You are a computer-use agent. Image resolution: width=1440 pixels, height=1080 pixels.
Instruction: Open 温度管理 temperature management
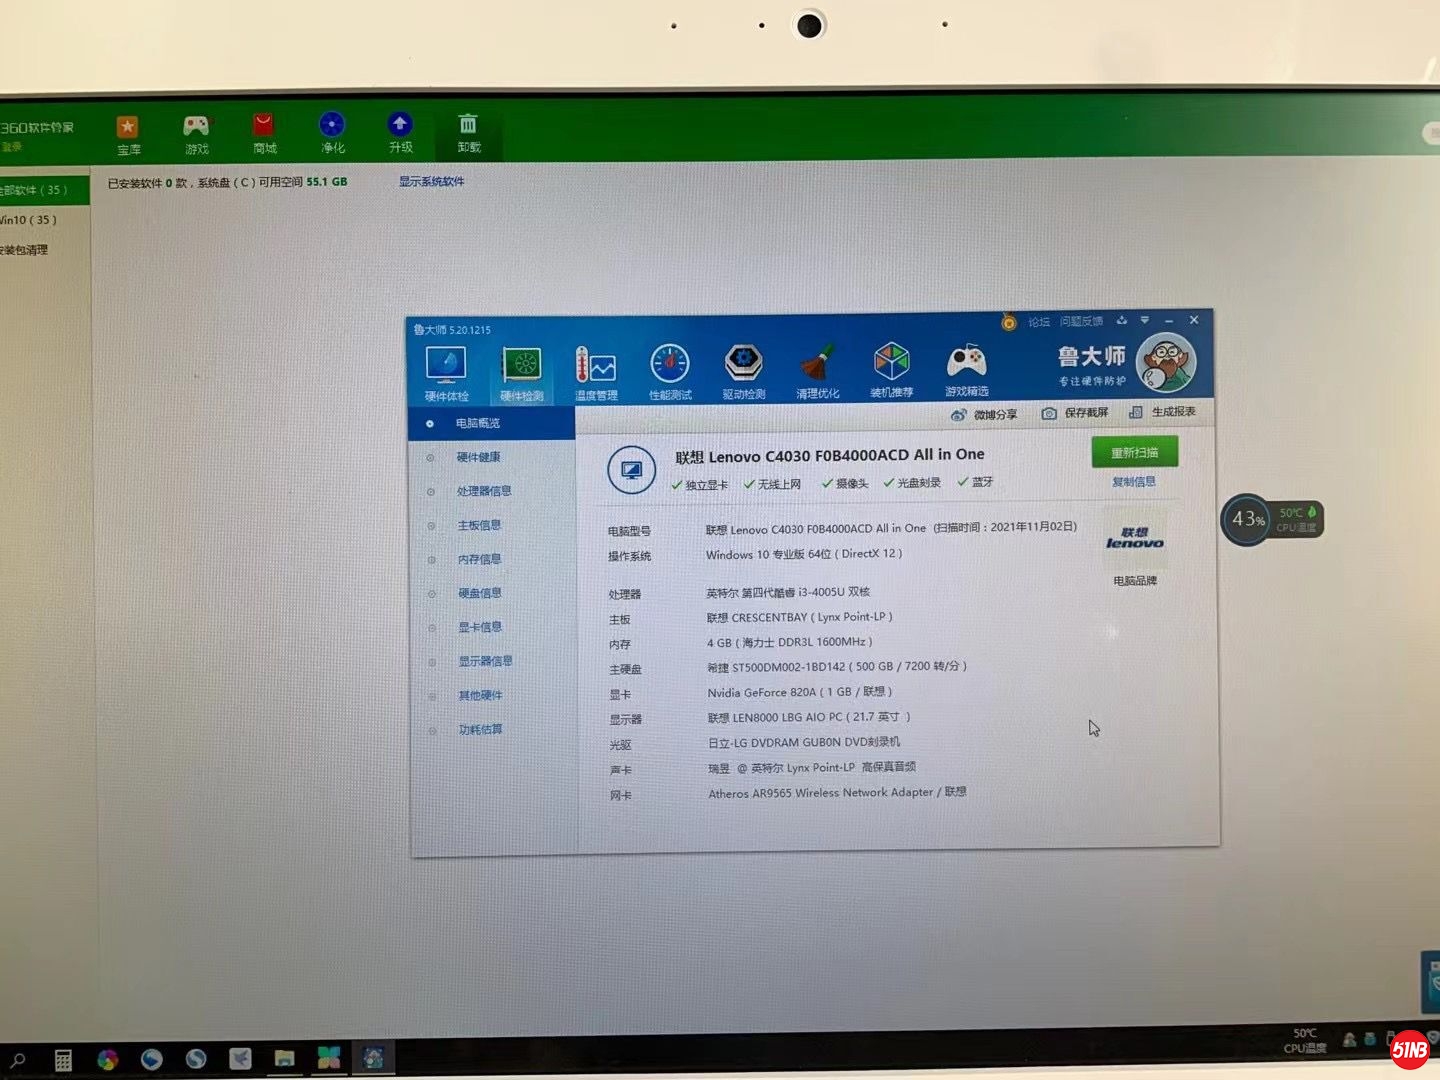(x=596, y=373)
